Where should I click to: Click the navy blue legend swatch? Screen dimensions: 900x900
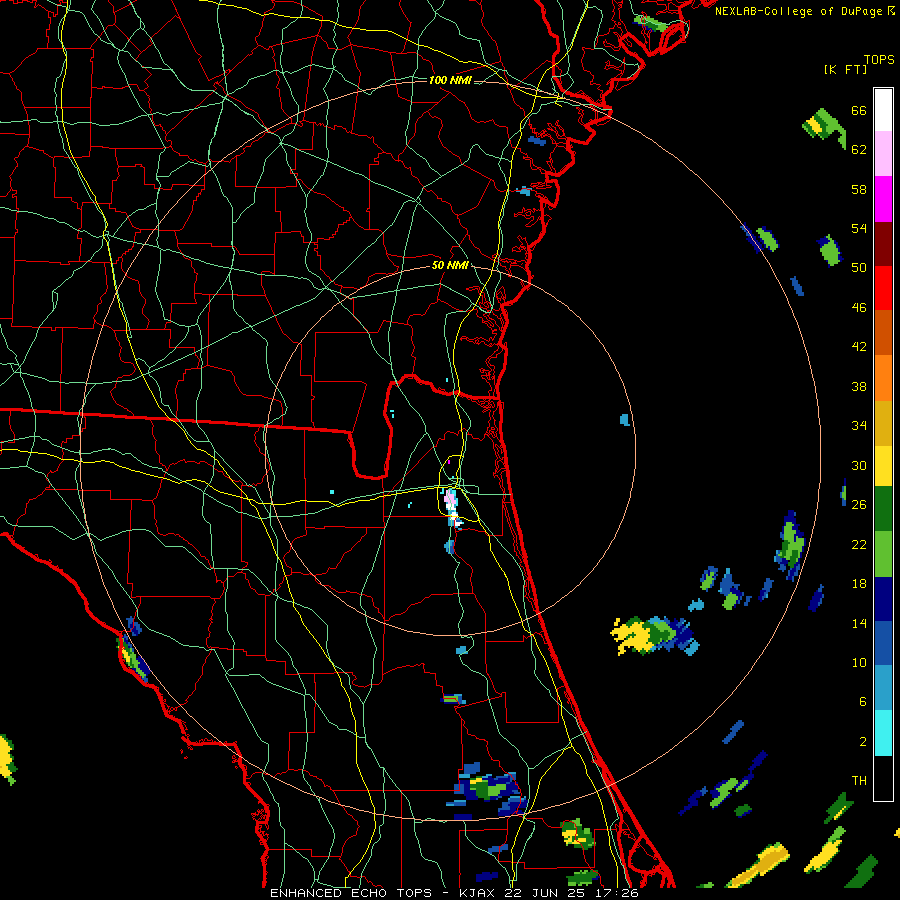pos(883,599)
